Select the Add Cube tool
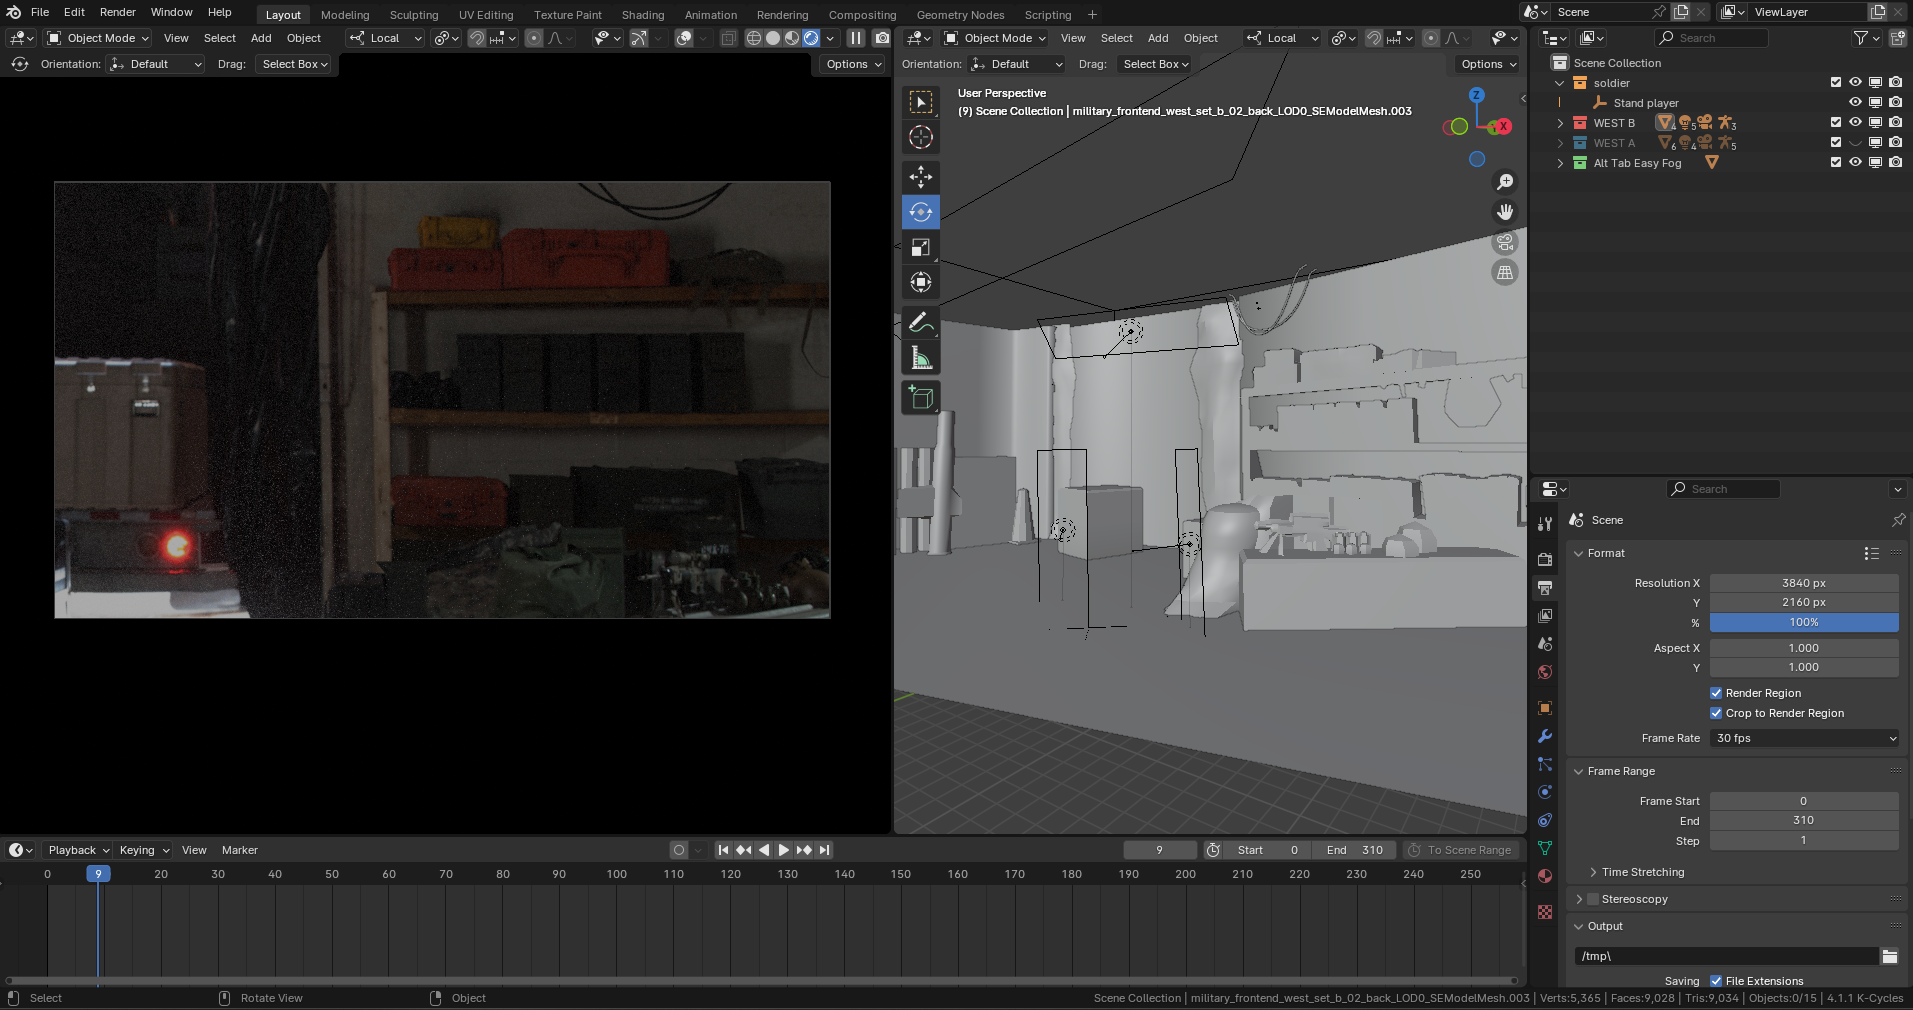Screen dimensions: 1913x1010 921,398
